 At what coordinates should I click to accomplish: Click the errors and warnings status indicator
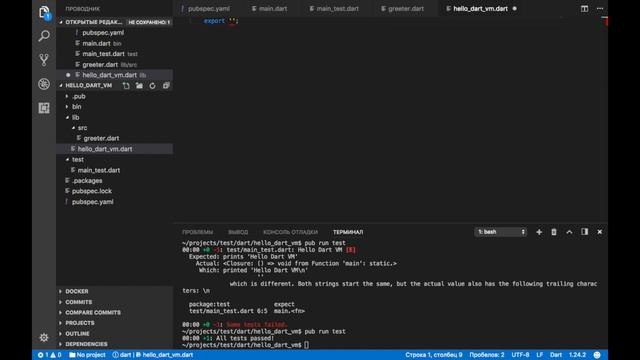pyautogui.click(x=49, y=355)
